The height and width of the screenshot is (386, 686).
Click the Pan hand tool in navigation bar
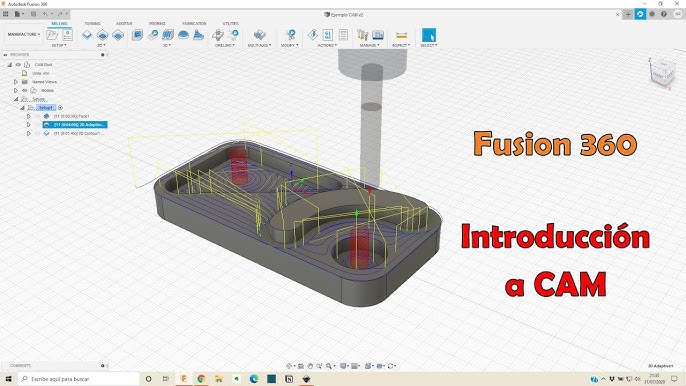click(310, 366)
